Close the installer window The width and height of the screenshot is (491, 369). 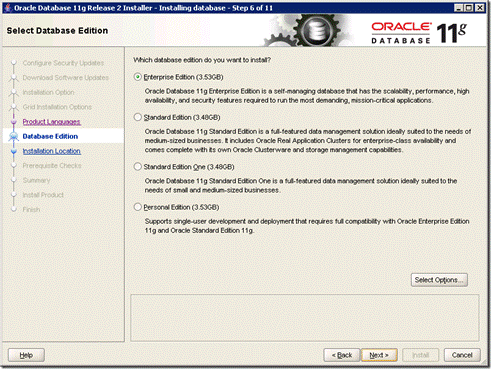coord(480,8)
